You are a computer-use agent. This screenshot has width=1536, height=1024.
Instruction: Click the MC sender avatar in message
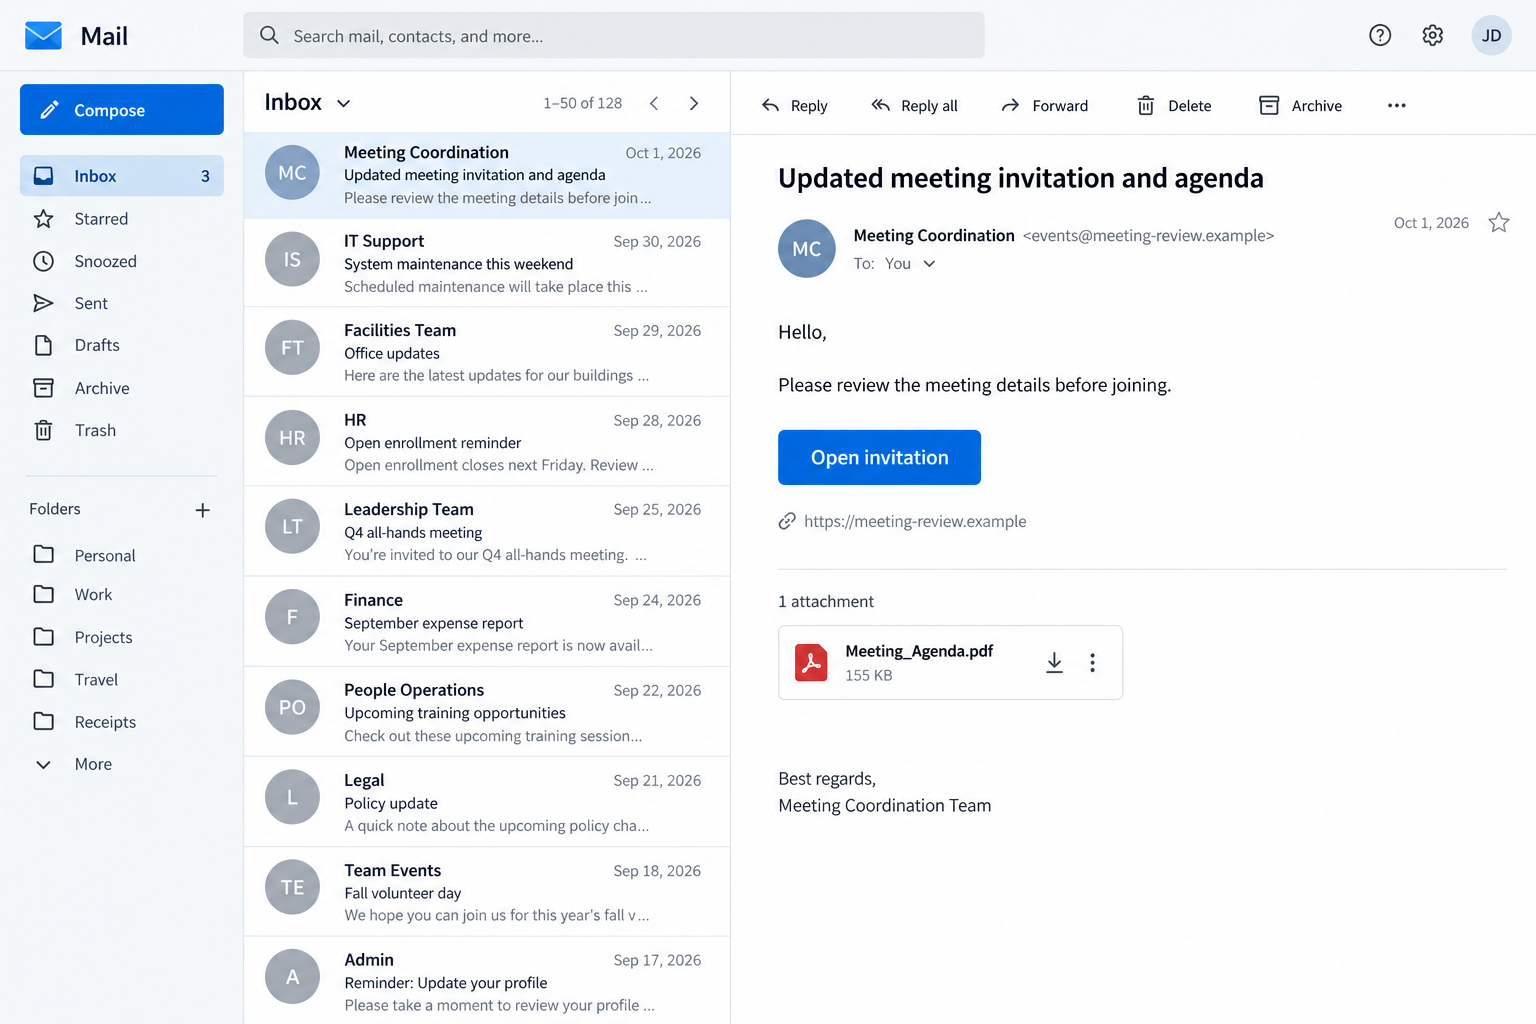click(807, 248)
